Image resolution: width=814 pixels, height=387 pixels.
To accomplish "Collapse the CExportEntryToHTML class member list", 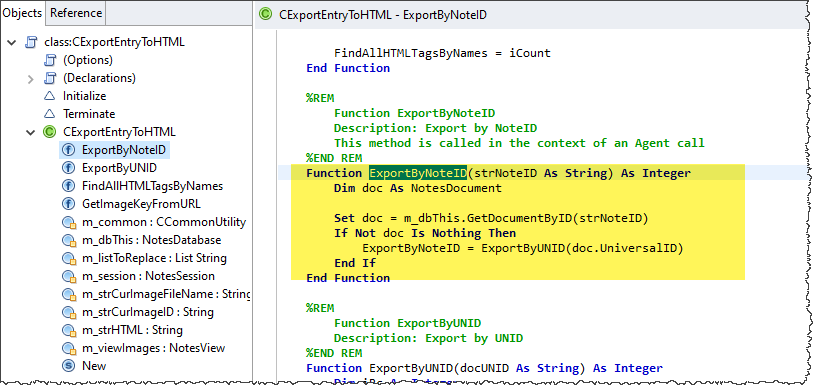I will pos(31,132).
